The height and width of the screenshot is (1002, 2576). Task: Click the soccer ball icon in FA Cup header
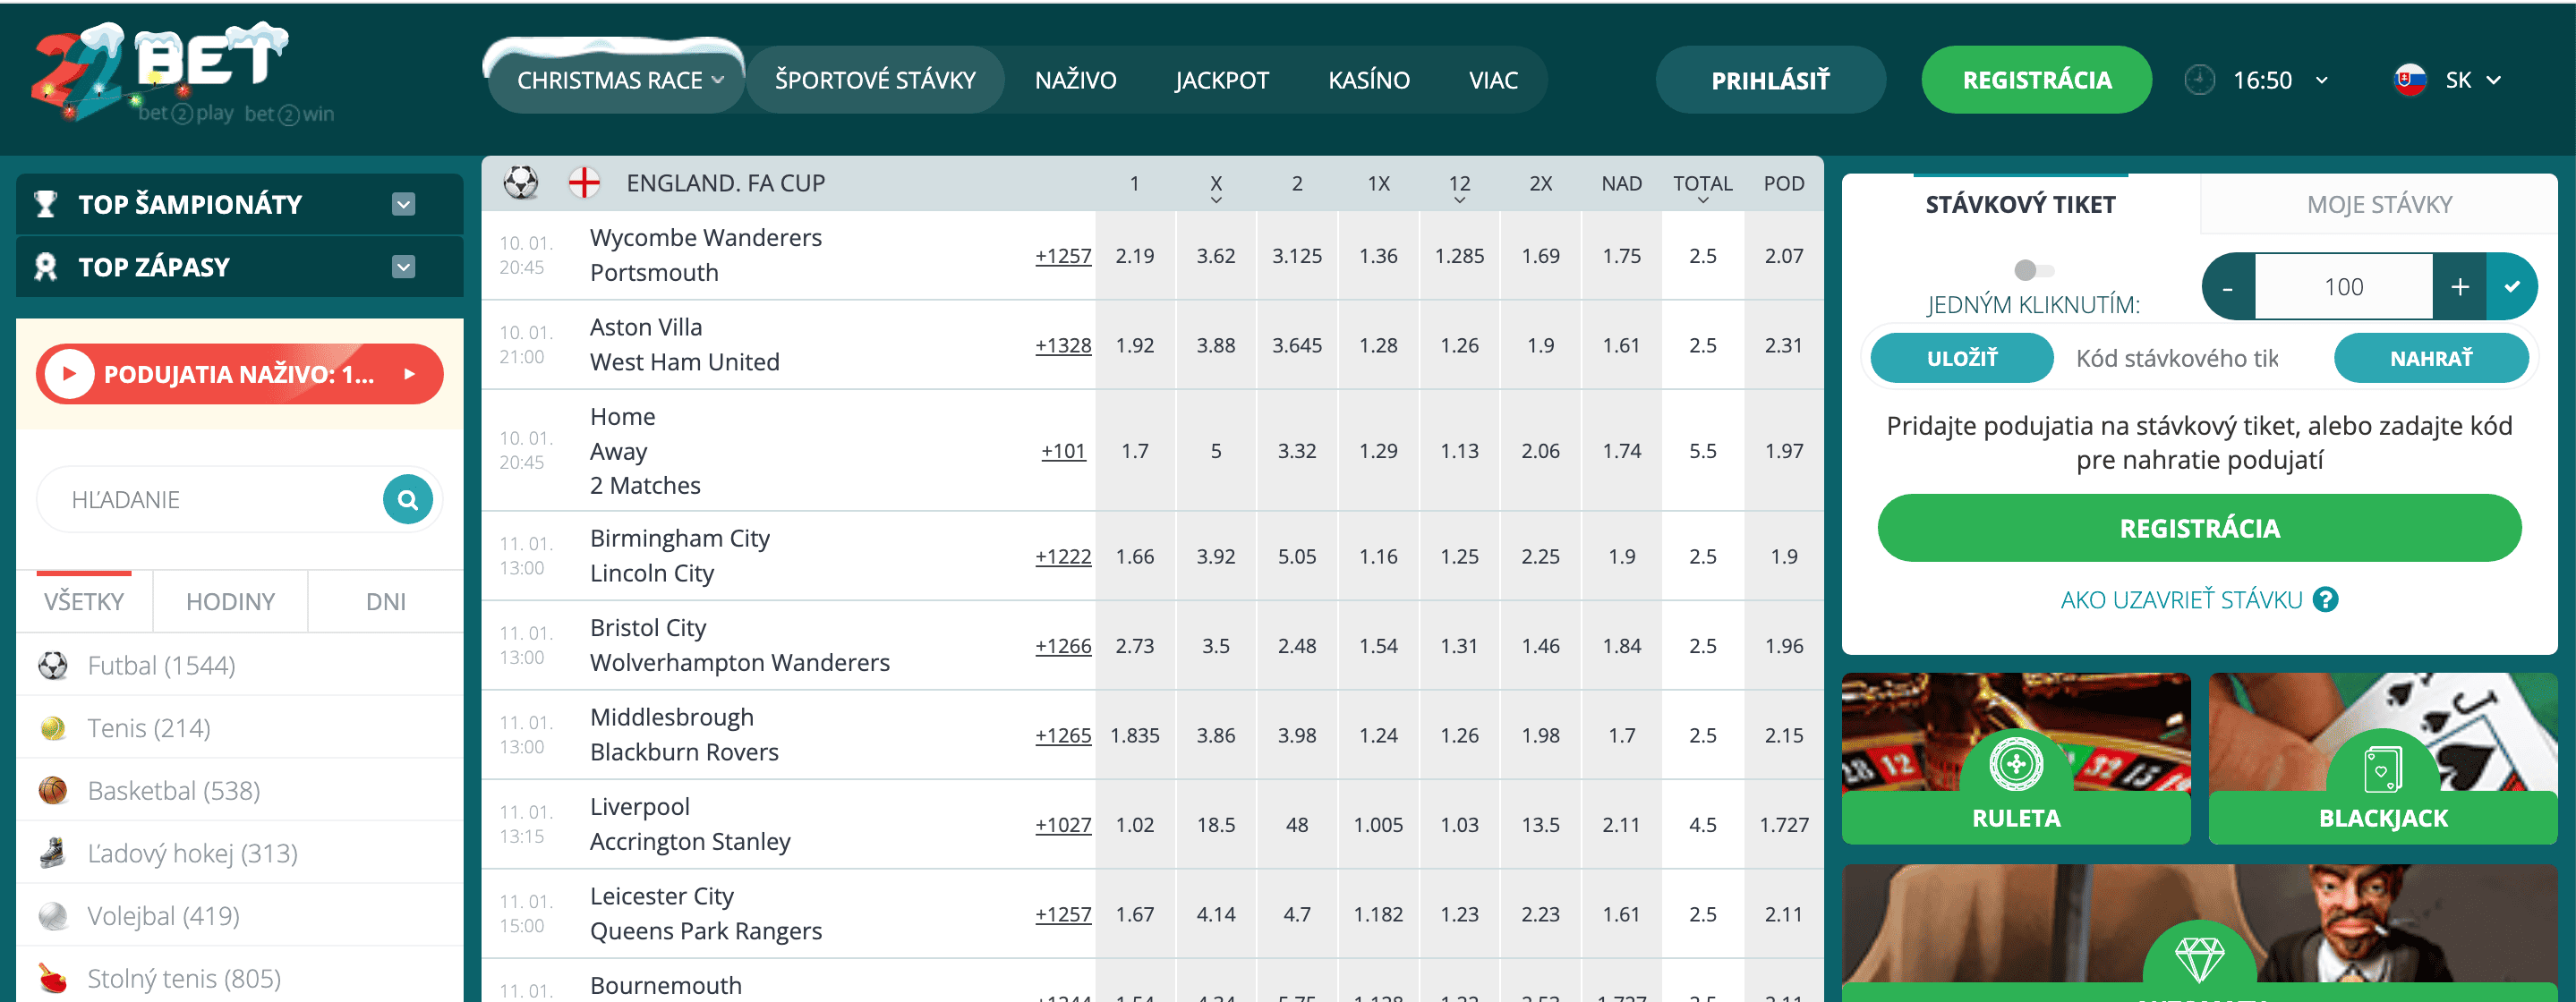coord(521,183)
